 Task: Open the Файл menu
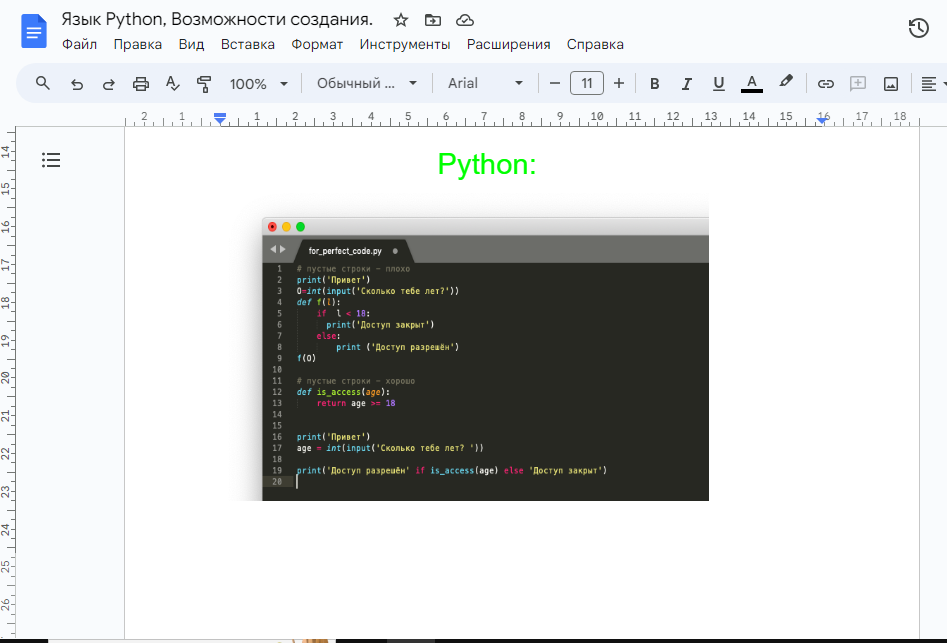tap(79, 45)
